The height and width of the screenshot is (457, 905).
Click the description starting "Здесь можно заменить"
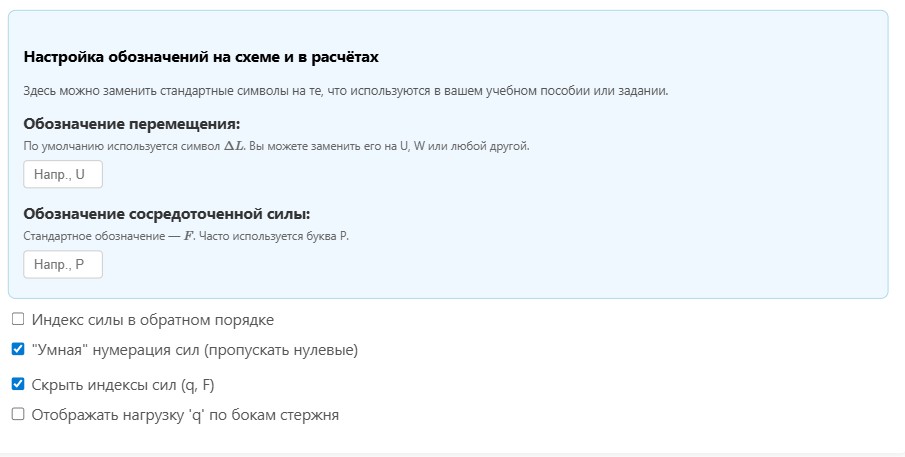pos(345,91)
